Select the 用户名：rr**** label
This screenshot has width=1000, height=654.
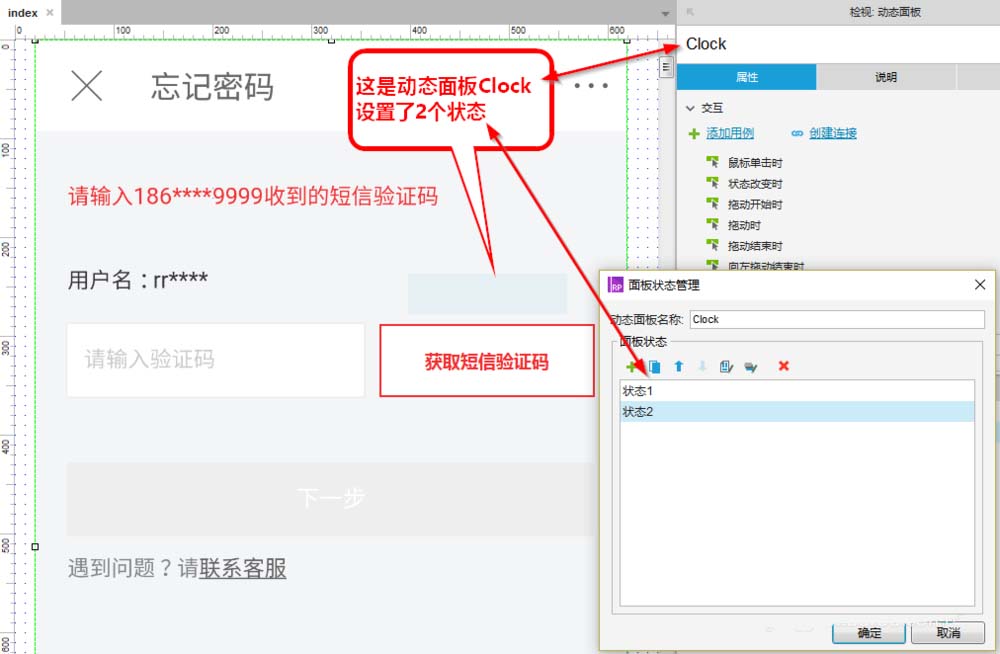(x=138, y=280)
